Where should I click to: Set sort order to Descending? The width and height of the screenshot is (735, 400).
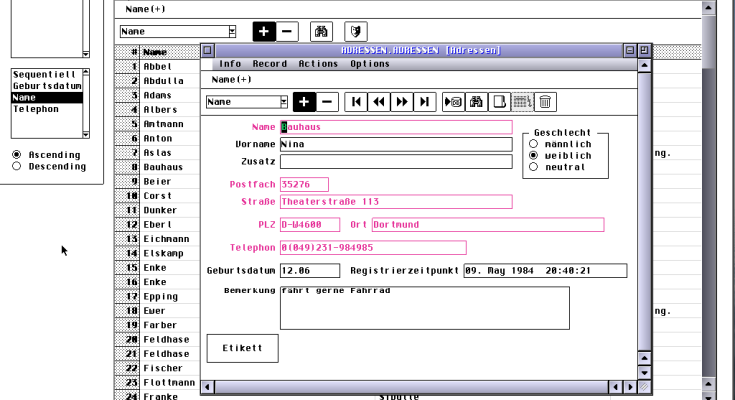[16, 166]
